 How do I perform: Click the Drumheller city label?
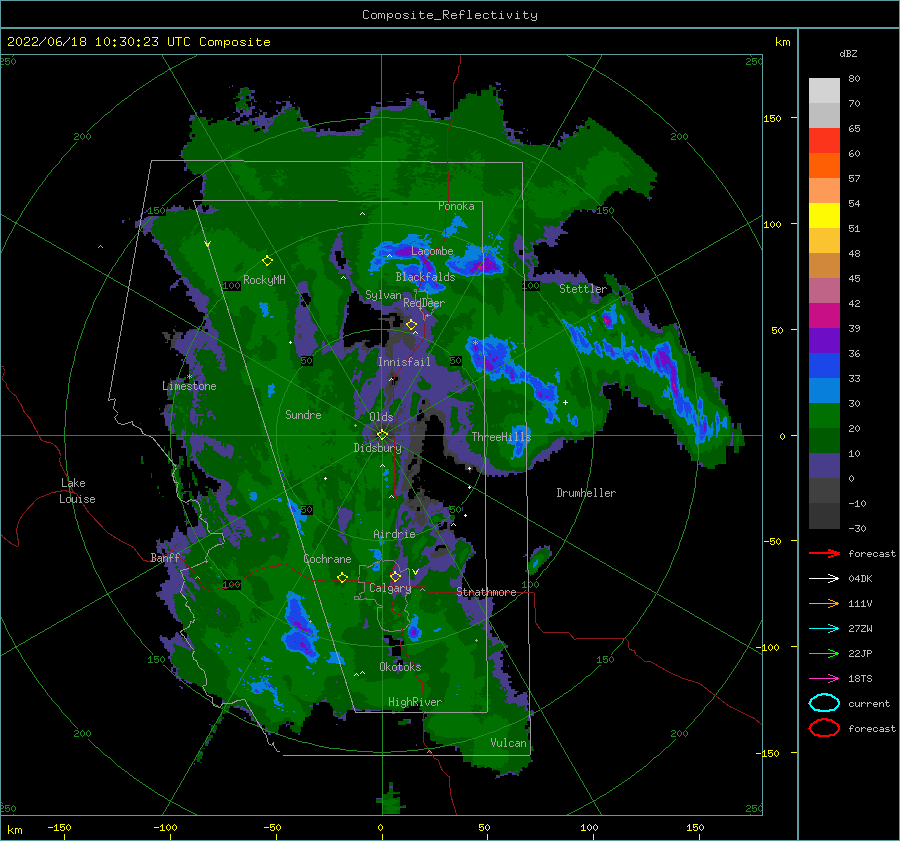pos(586,493)
